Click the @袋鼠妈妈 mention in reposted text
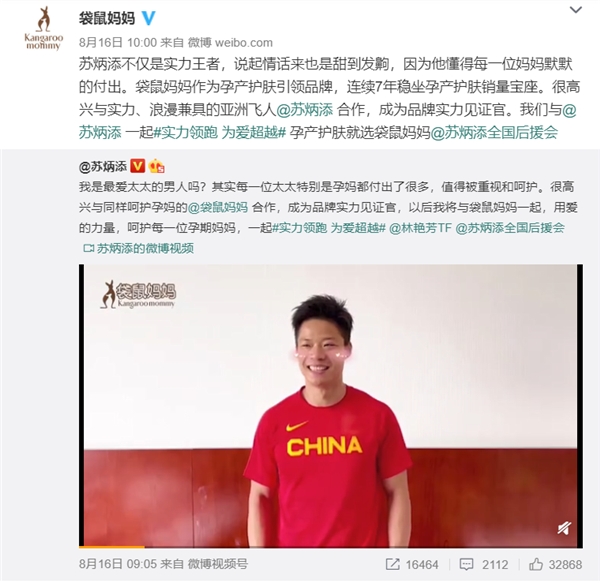Screen dimensions: 600x583 coord(218,207)
